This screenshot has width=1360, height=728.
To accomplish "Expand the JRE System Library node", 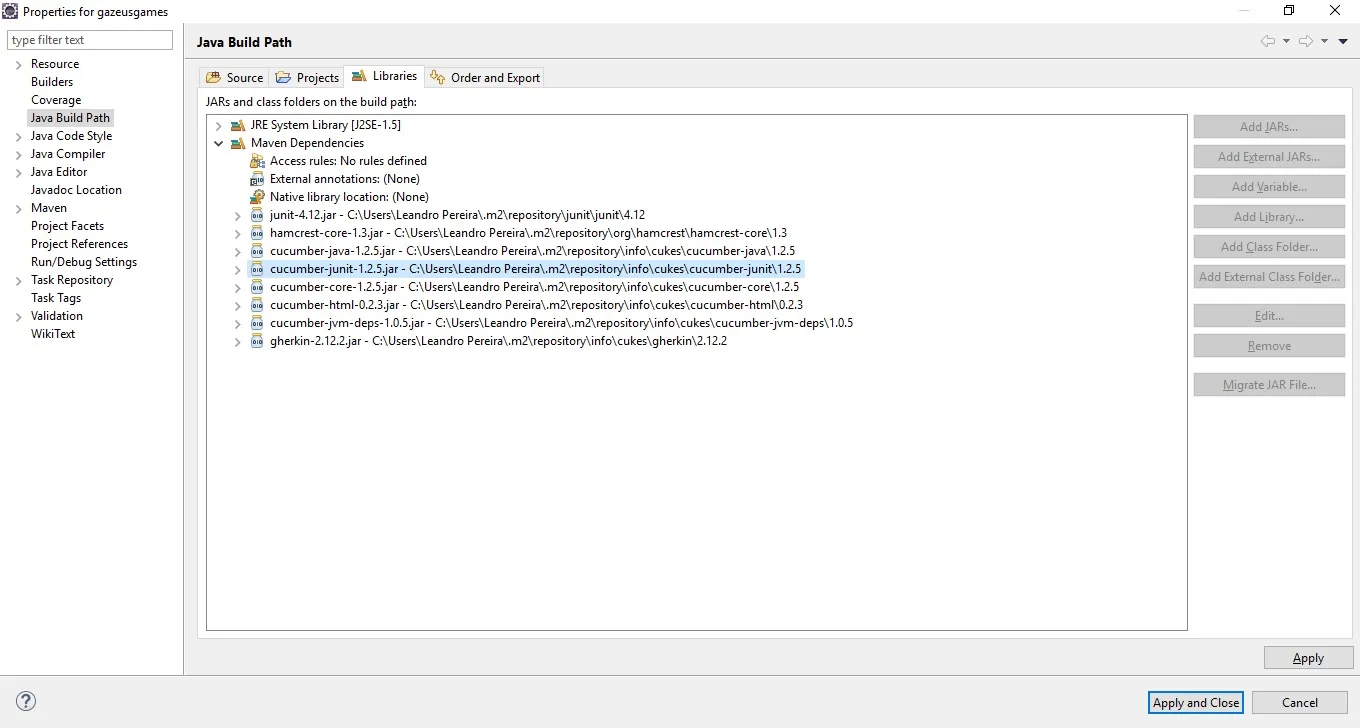I will [218, 125].
